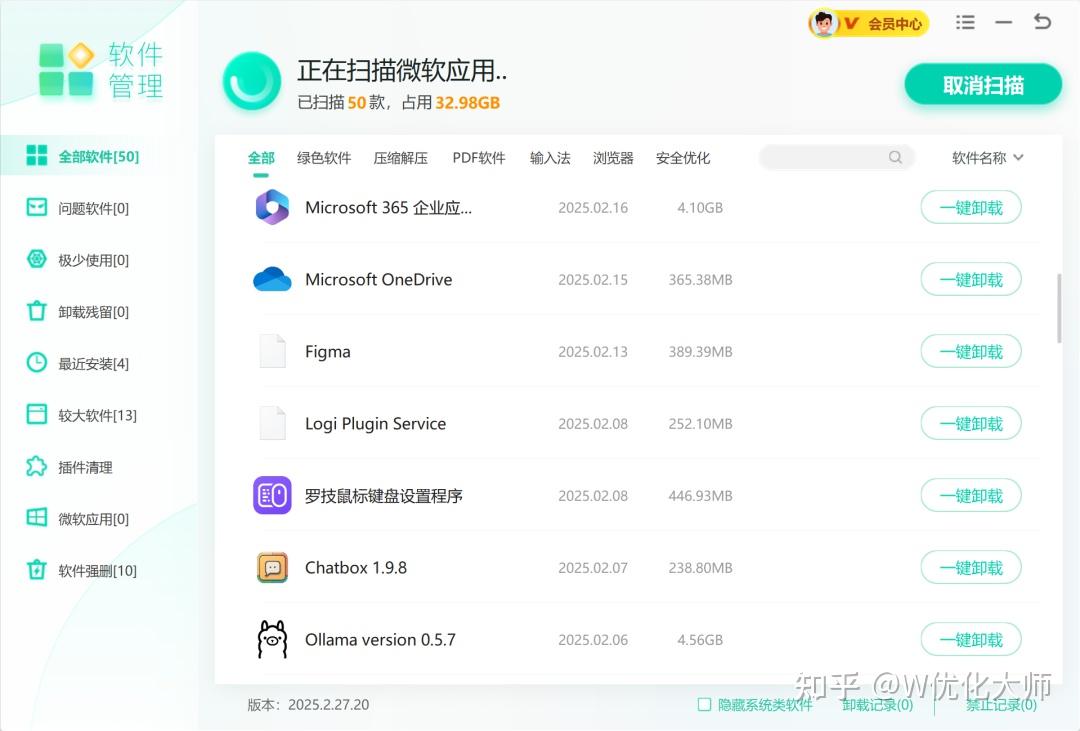Switch to 绿色软件 tab
Image resolution: width=1080 pixels, height=731 pixels.
tap(324, 158)
